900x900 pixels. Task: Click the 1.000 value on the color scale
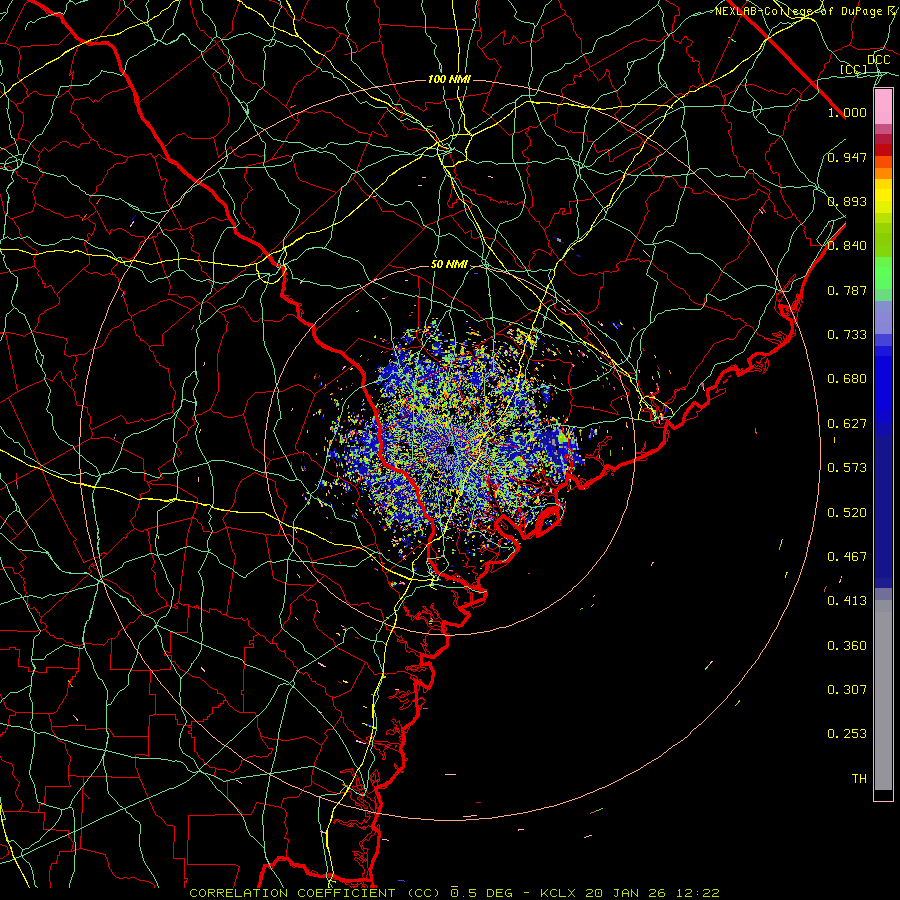(847, 112)
